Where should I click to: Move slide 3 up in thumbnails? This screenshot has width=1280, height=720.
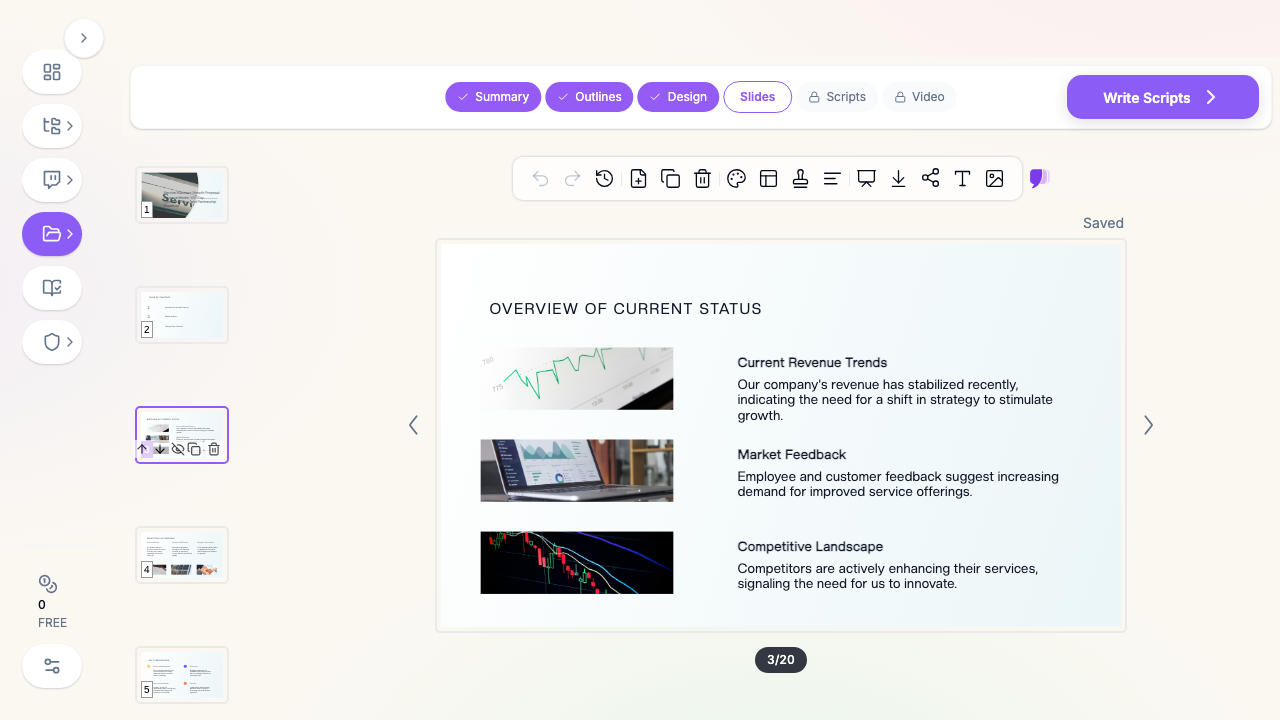click(143, 449)
